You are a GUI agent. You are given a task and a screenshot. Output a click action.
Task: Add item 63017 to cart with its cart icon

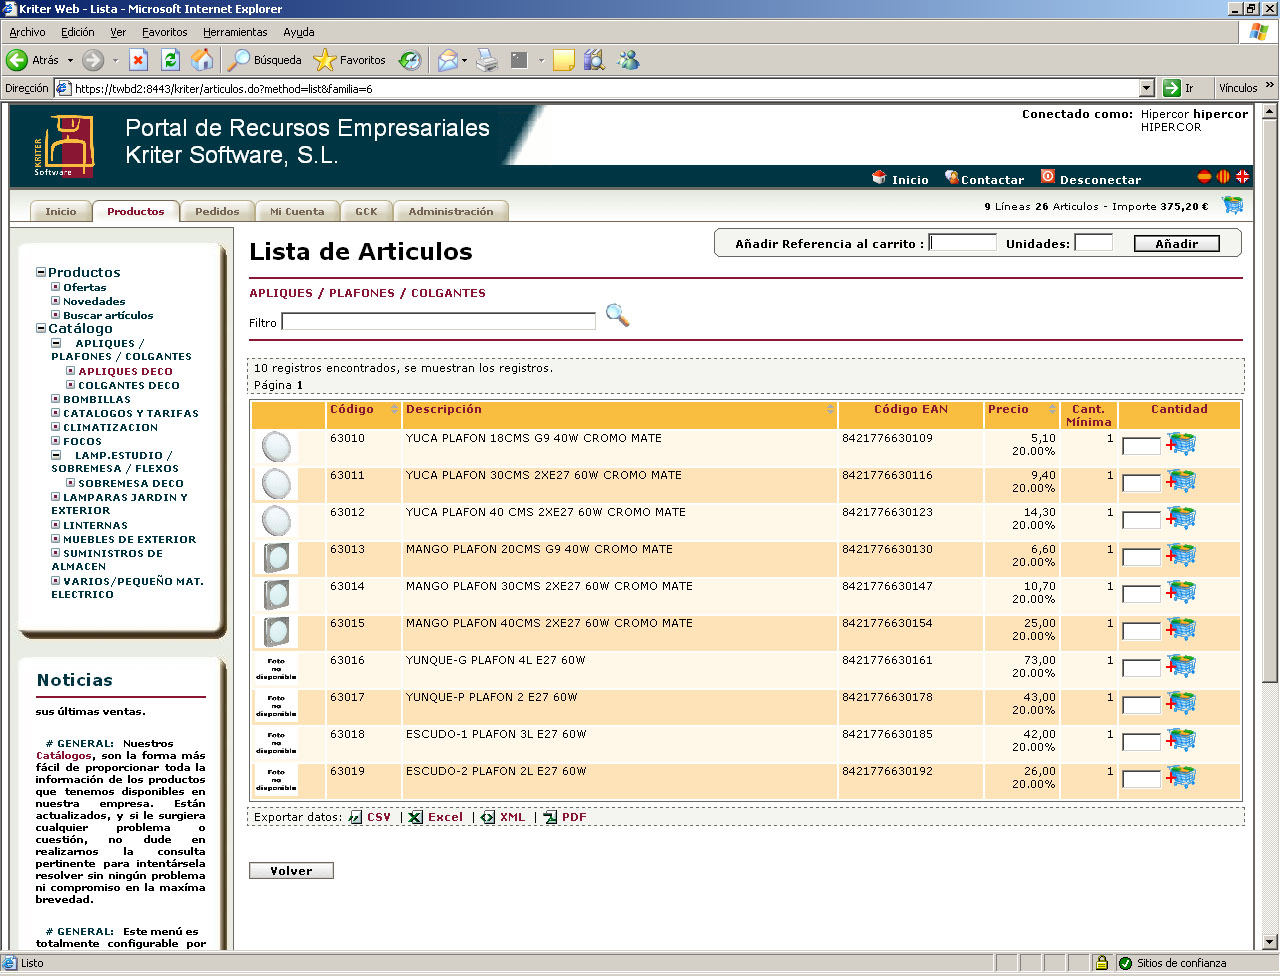(1182, 703)
